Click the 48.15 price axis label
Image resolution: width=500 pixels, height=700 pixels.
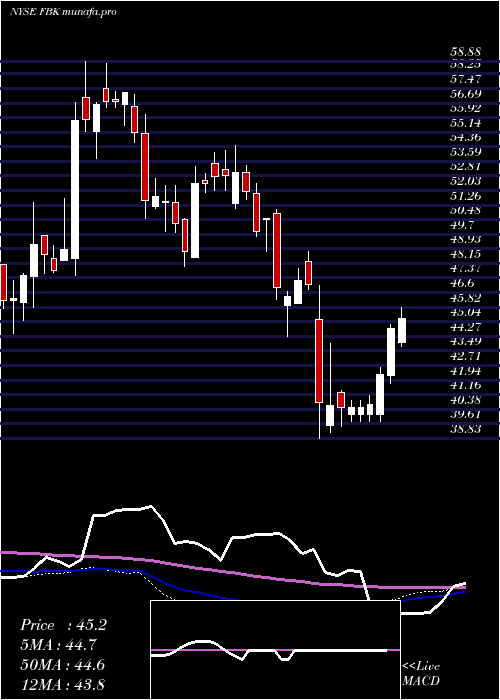[465, 254]
